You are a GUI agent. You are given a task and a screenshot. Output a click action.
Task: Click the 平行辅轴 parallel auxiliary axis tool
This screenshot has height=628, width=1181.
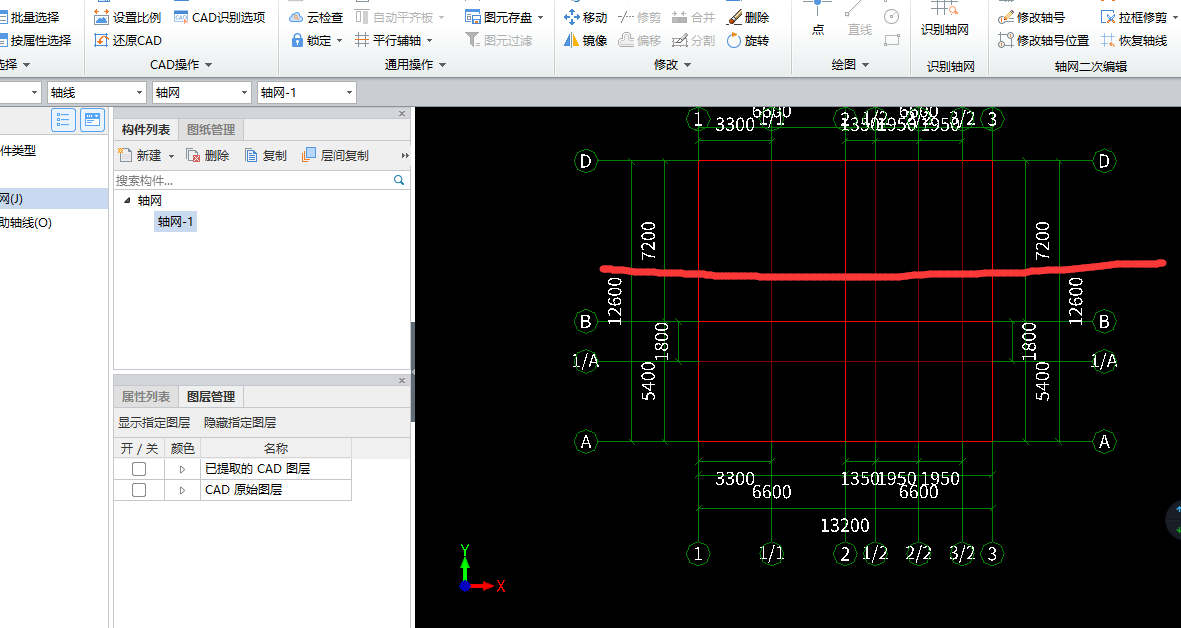click(x=387, y=41)
